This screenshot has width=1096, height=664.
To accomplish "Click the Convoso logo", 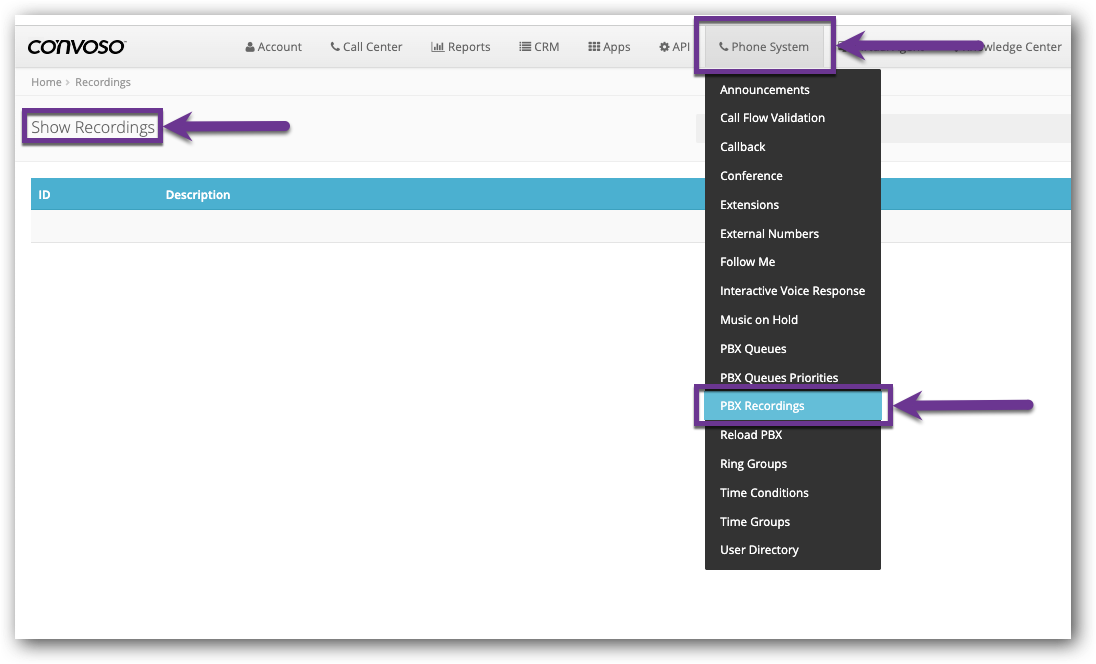I will 76,47.
